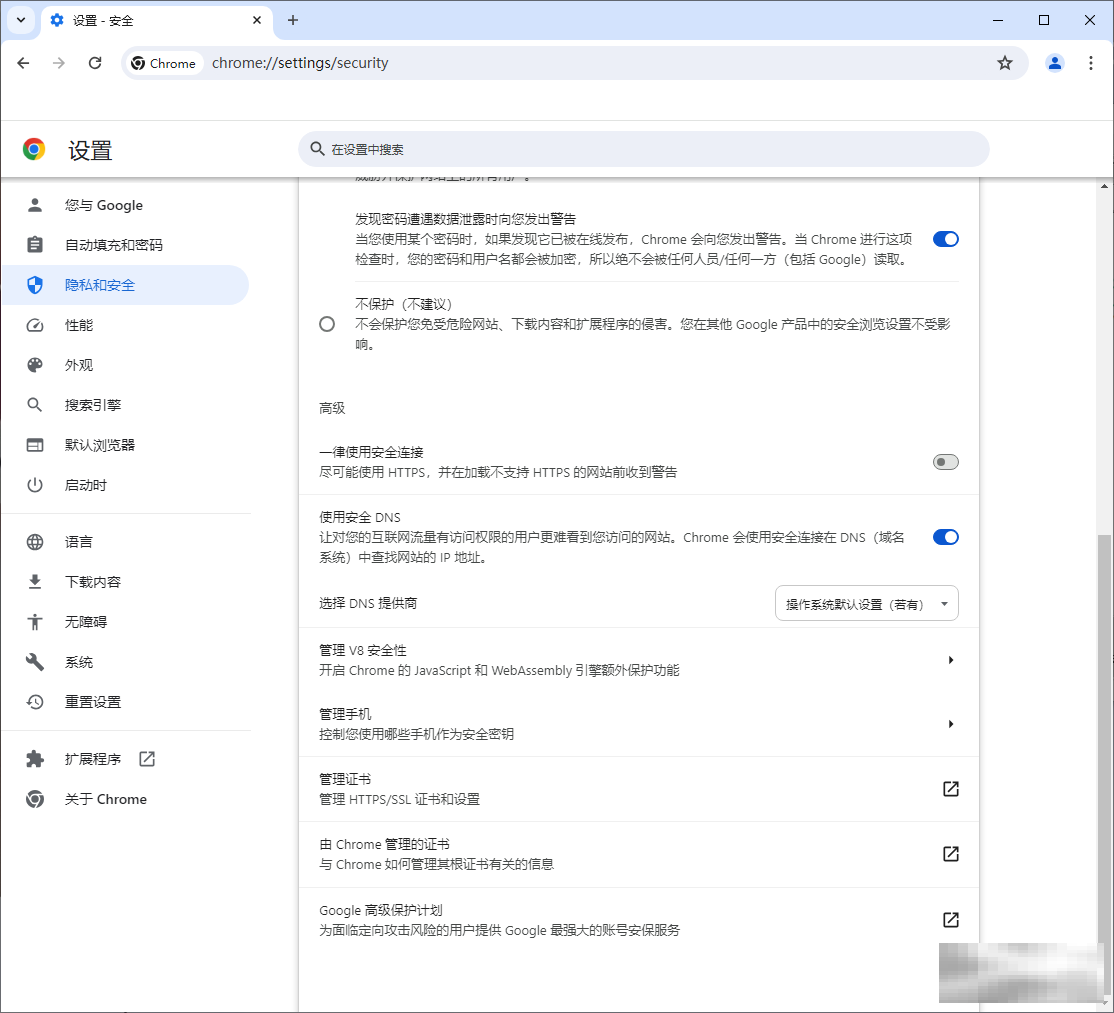Open the new tab plus button
1114x1013 pixels.
coord(293,20)
